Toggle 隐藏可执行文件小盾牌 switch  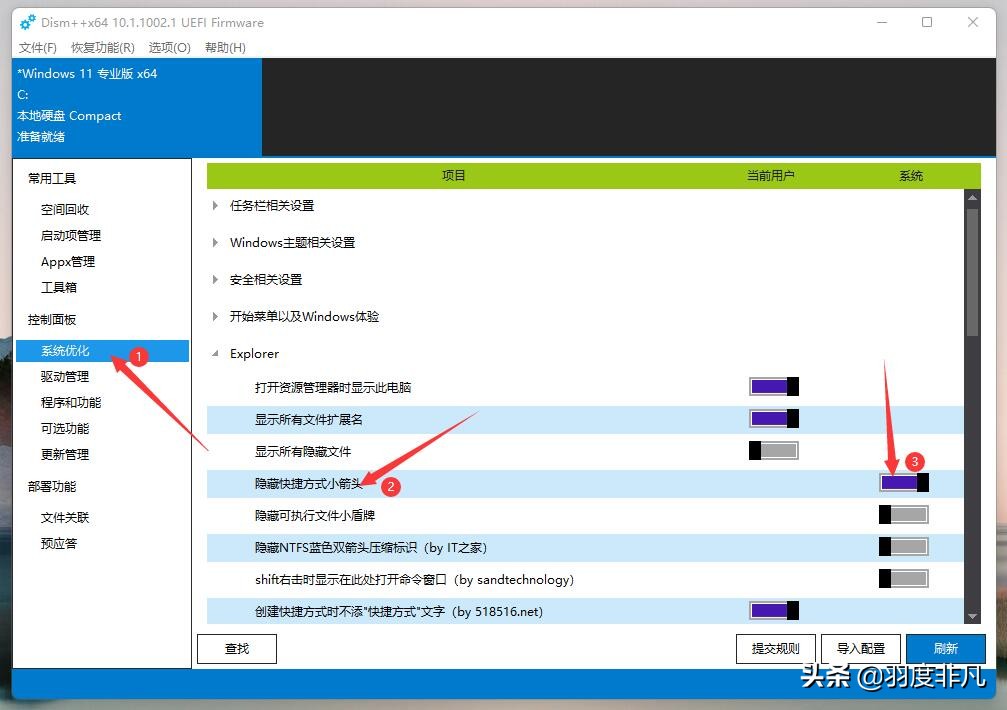click(901, 514)
